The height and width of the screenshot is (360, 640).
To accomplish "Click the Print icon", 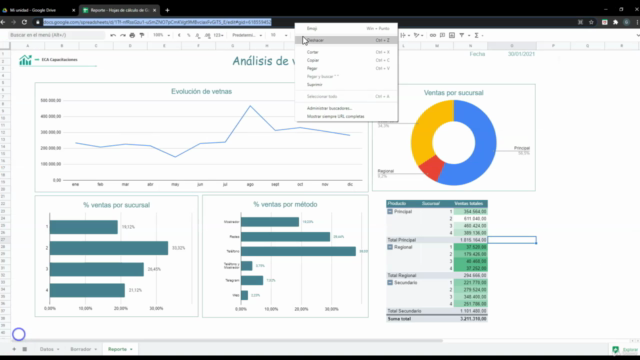I will pos(132,36).
